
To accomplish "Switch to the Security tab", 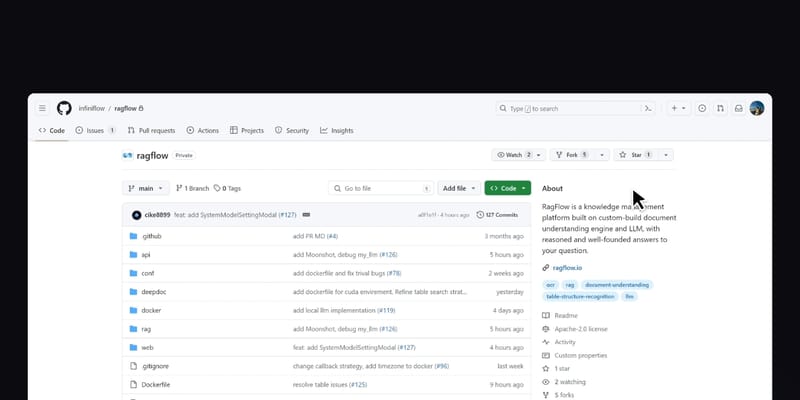I will pyautogui.click(x=292, y=131).
